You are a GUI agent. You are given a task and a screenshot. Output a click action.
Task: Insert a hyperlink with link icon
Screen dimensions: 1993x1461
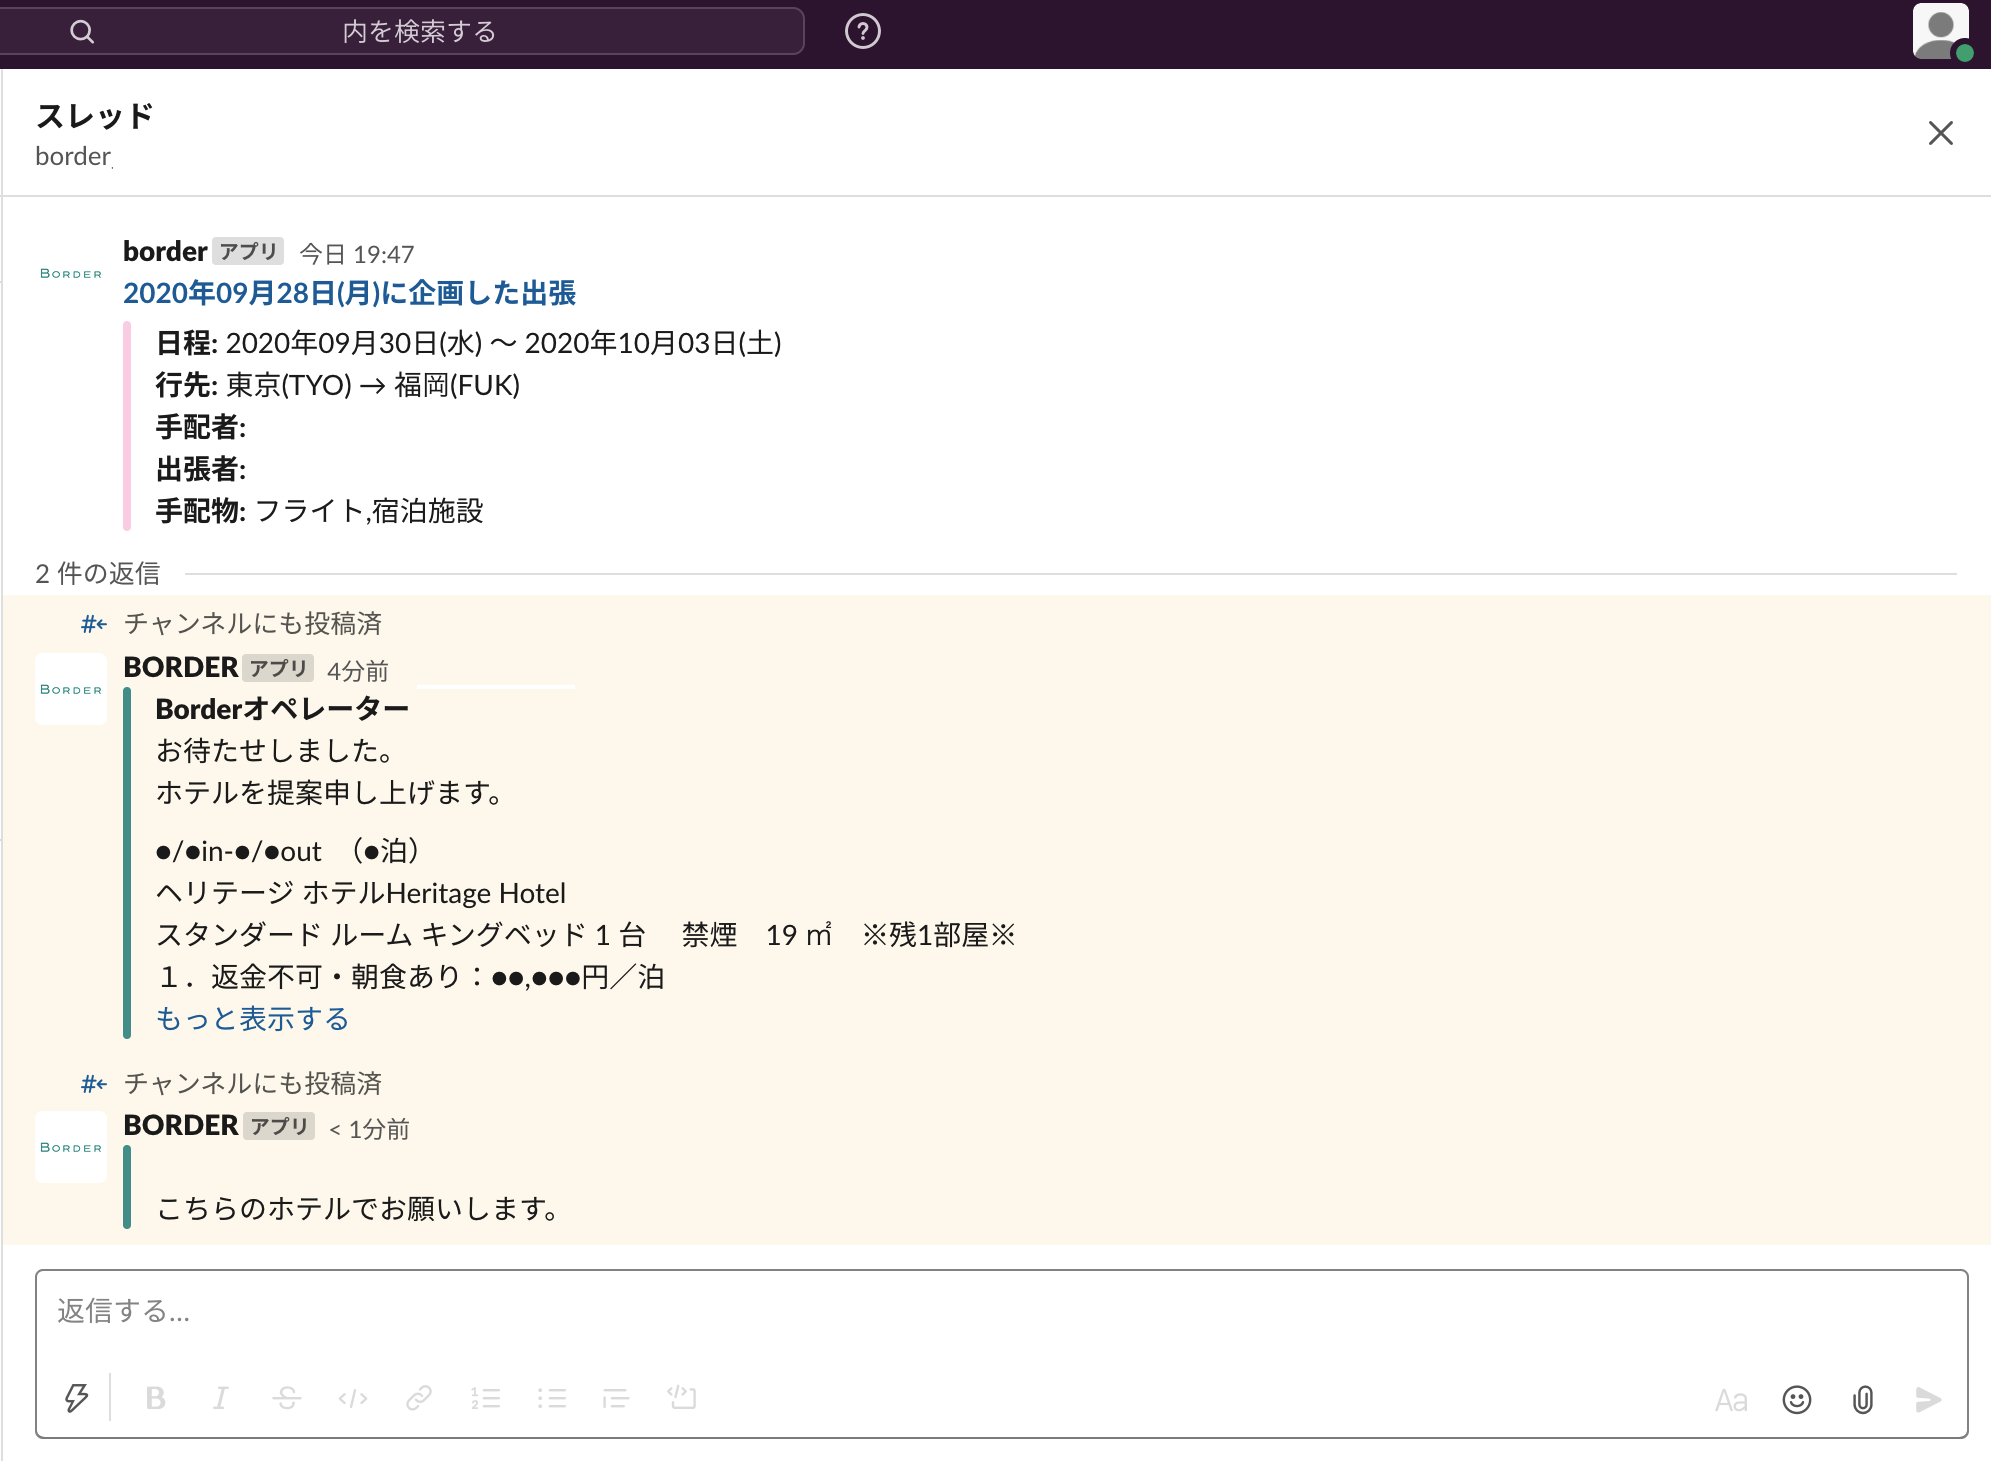click(x=419, y=1398)
